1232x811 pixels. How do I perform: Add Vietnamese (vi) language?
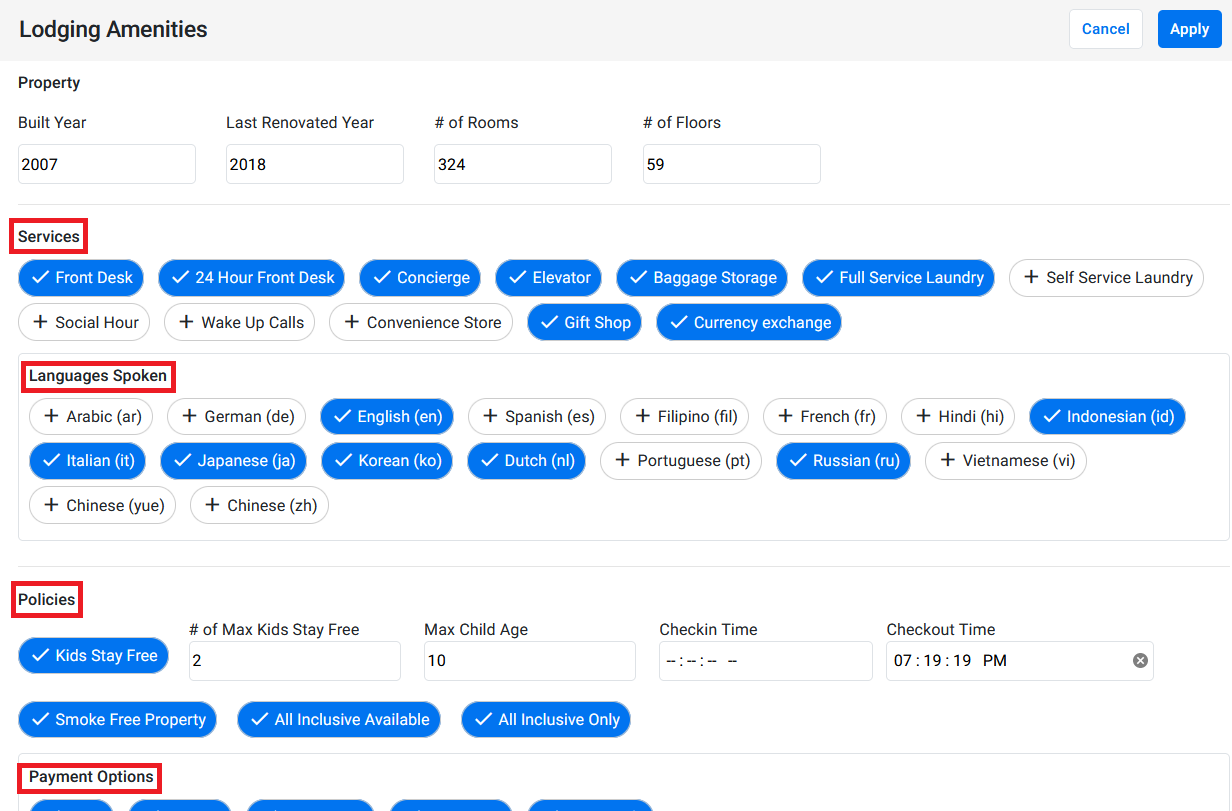pyautogui.click(x=1005, y=461)
